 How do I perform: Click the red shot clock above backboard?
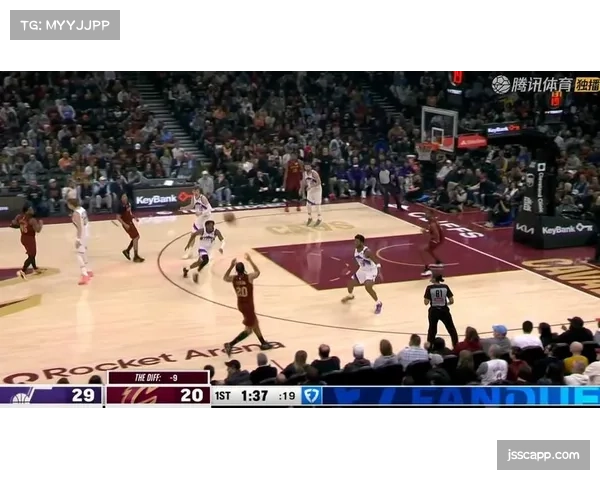tap(456, 77)
